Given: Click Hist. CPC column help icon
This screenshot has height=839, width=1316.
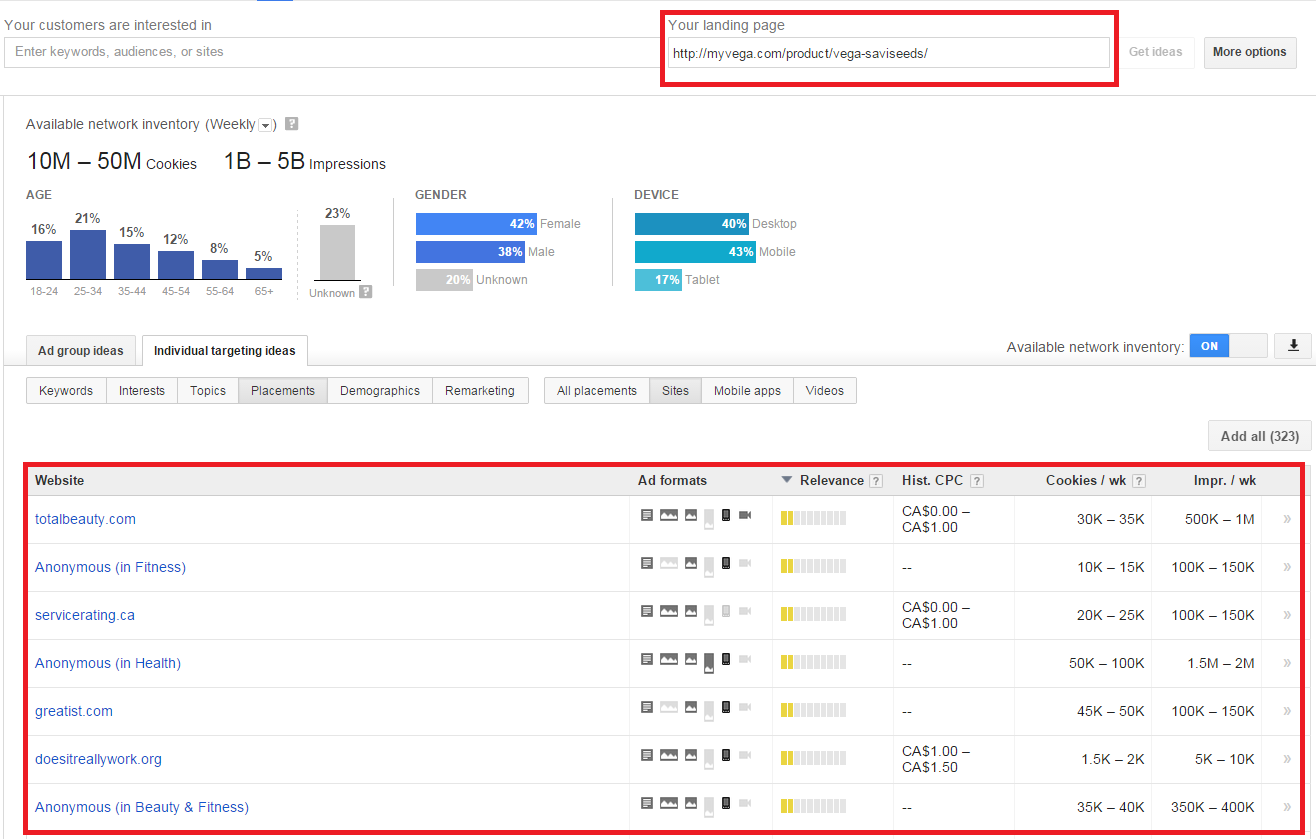Looking at the screenshot, I should pyautogui.click(x=977, y=481).
